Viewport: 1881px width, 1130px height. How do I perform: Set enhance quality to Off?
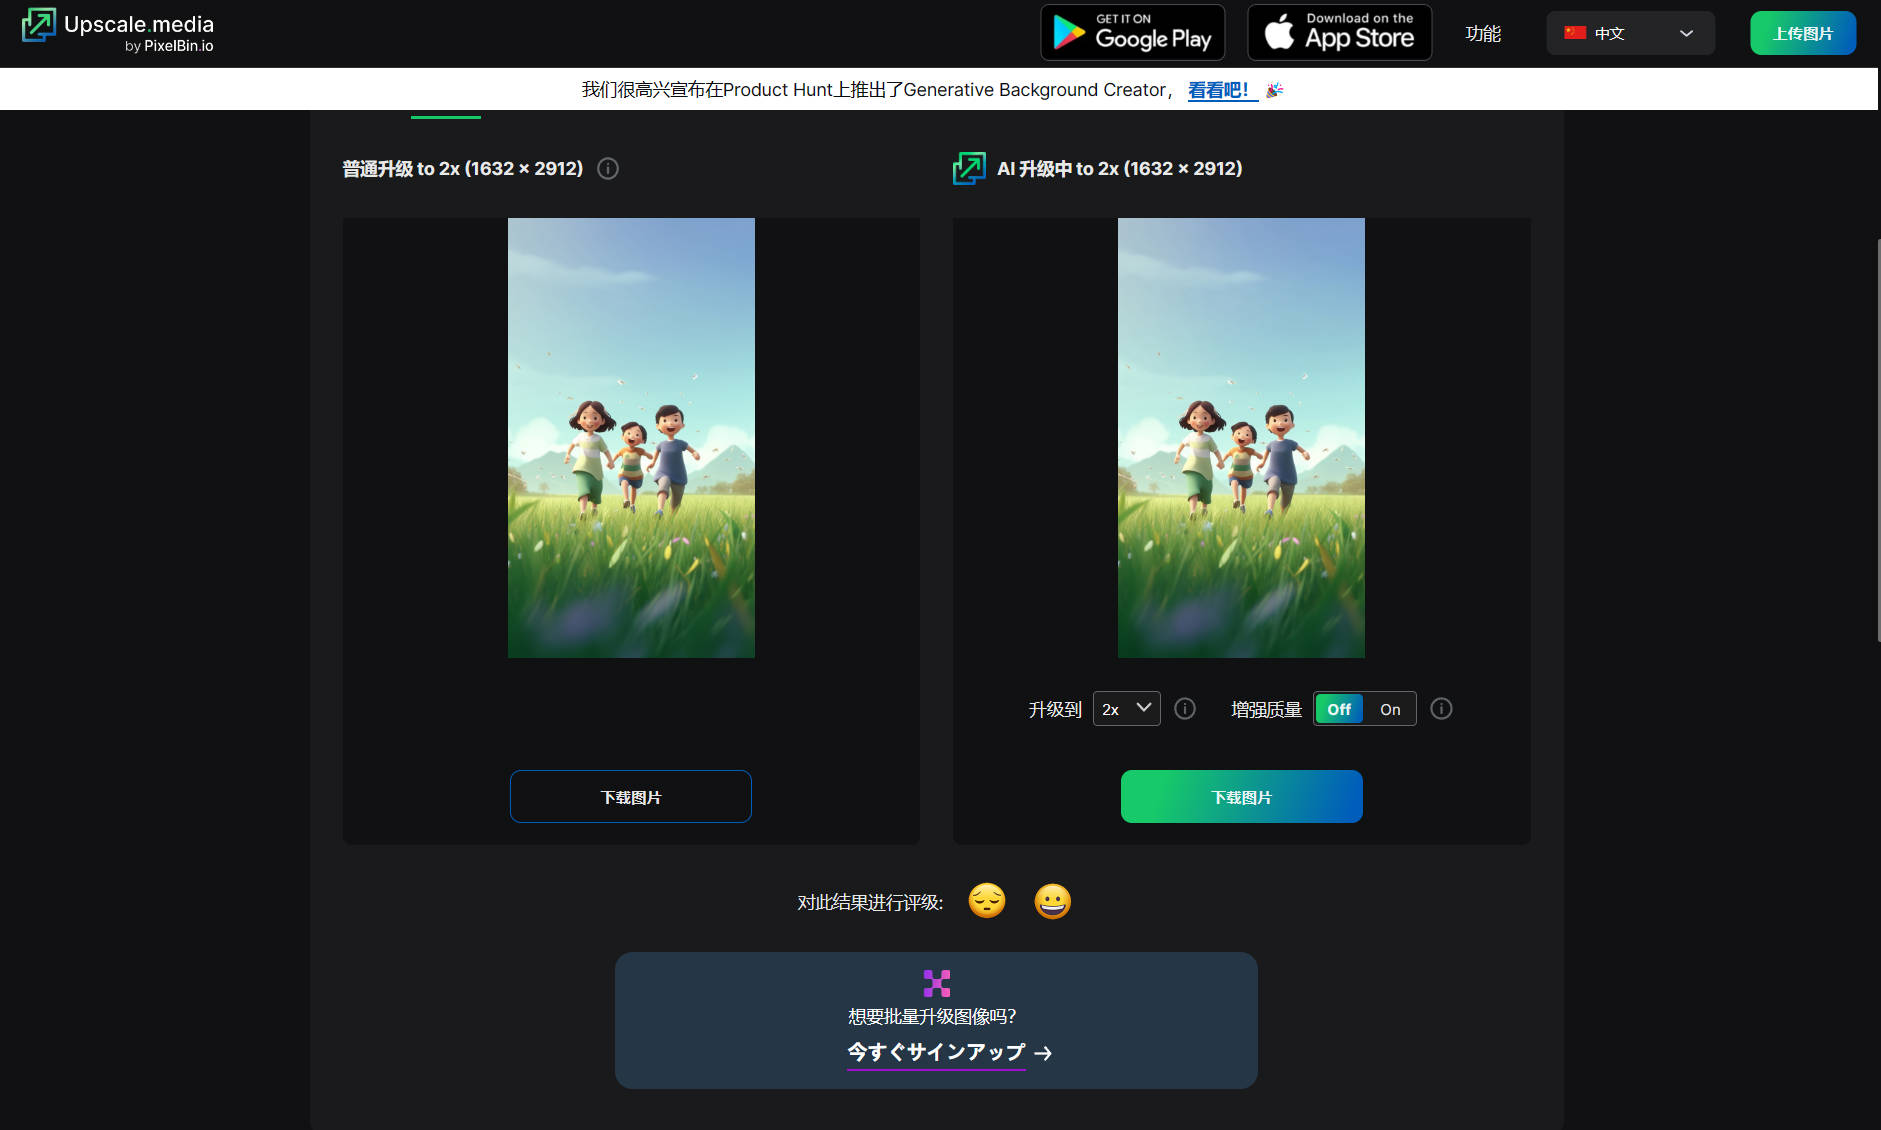[1338, 709]
